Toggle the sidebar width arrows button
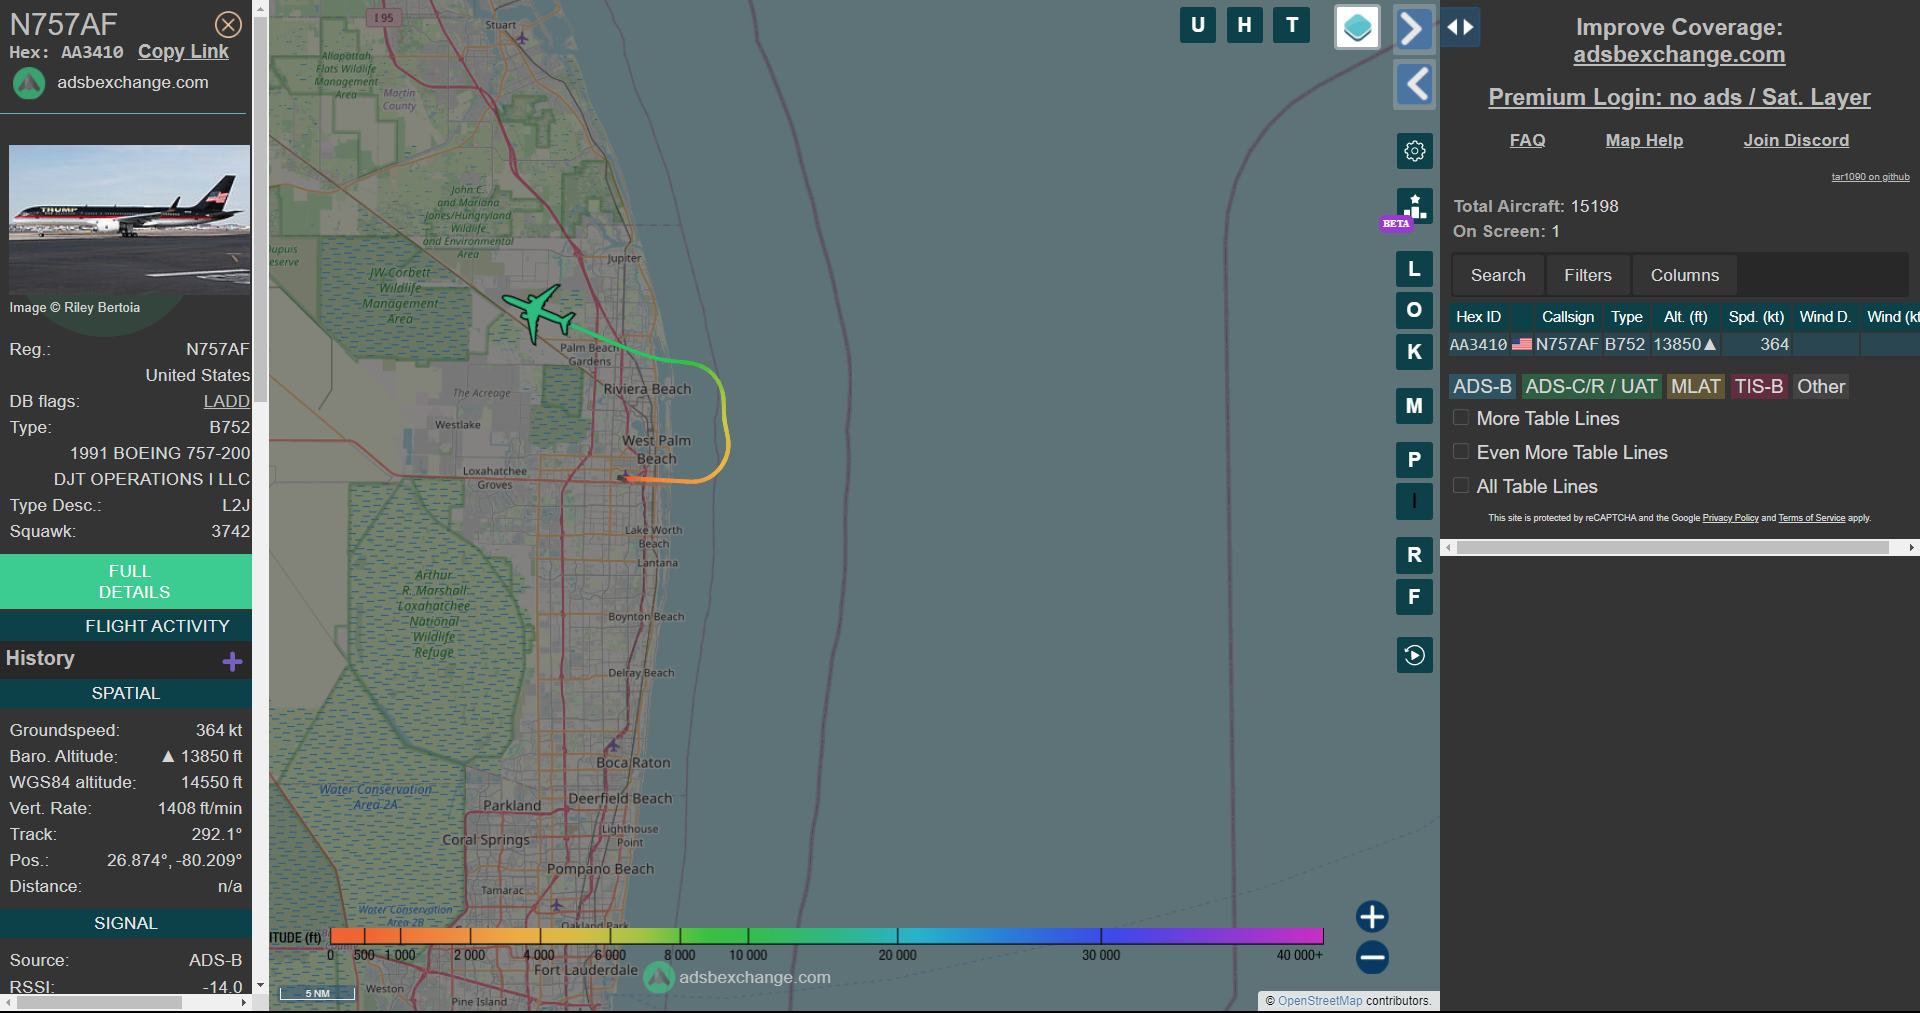The width and height of the screenshot is (1920, 1013). click(x=1460, y=27)
